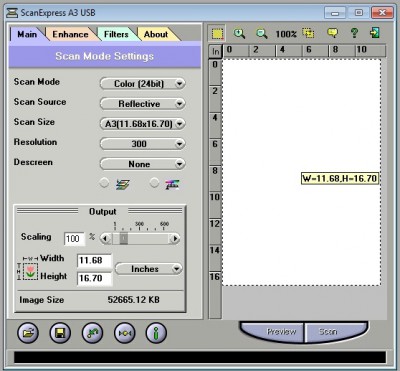Open help with green question mark
400x371 pixels.
354,33
